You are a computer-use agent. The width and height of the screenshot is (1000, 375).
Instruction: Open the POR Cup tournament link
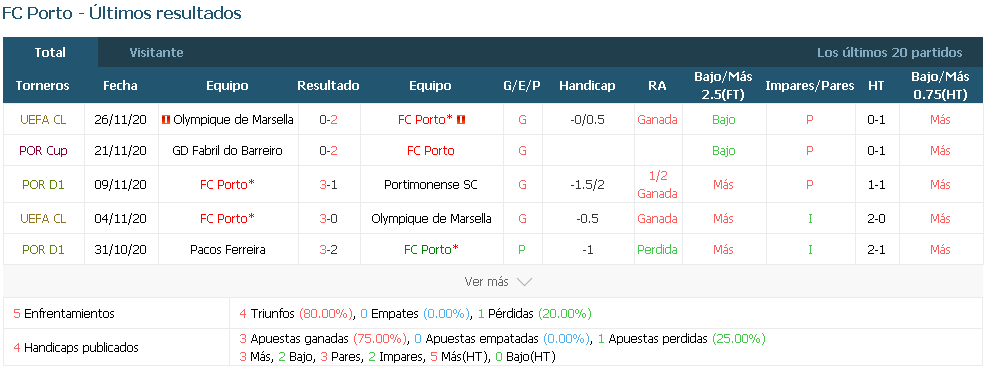pyautogui.click(x=43, y=151)
